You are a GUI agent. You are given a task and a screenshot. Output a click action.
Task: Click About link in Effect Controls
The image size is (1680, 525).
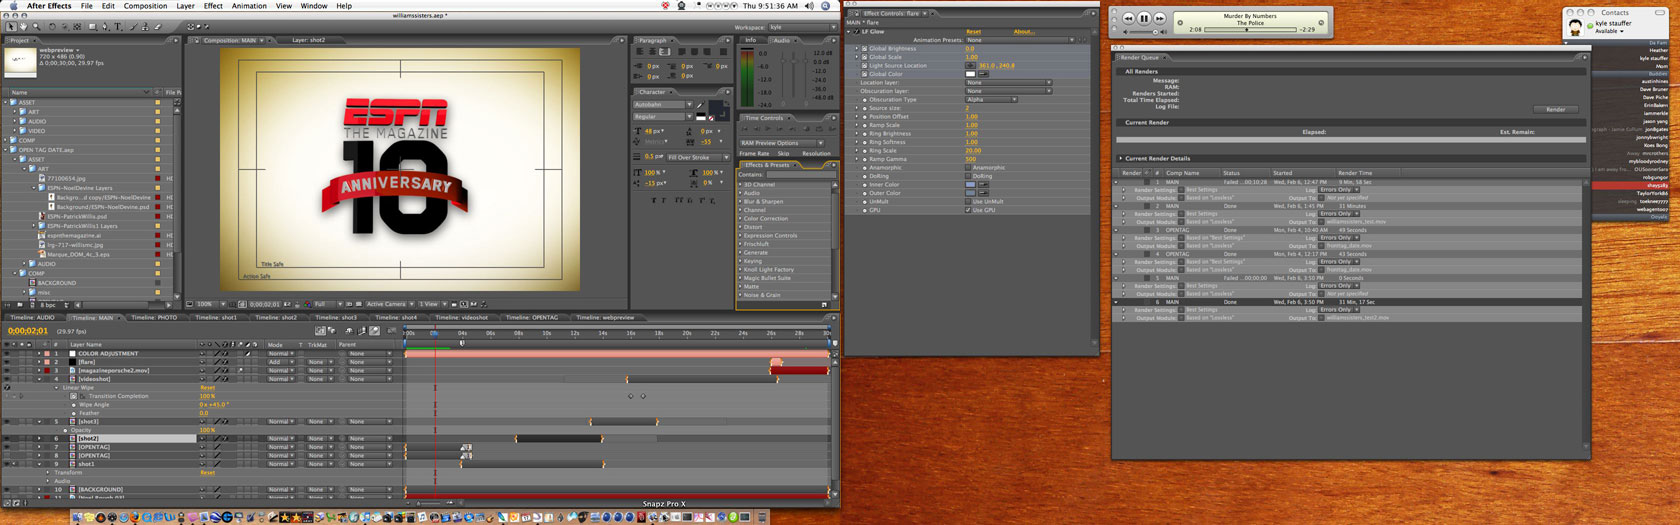1024,32
